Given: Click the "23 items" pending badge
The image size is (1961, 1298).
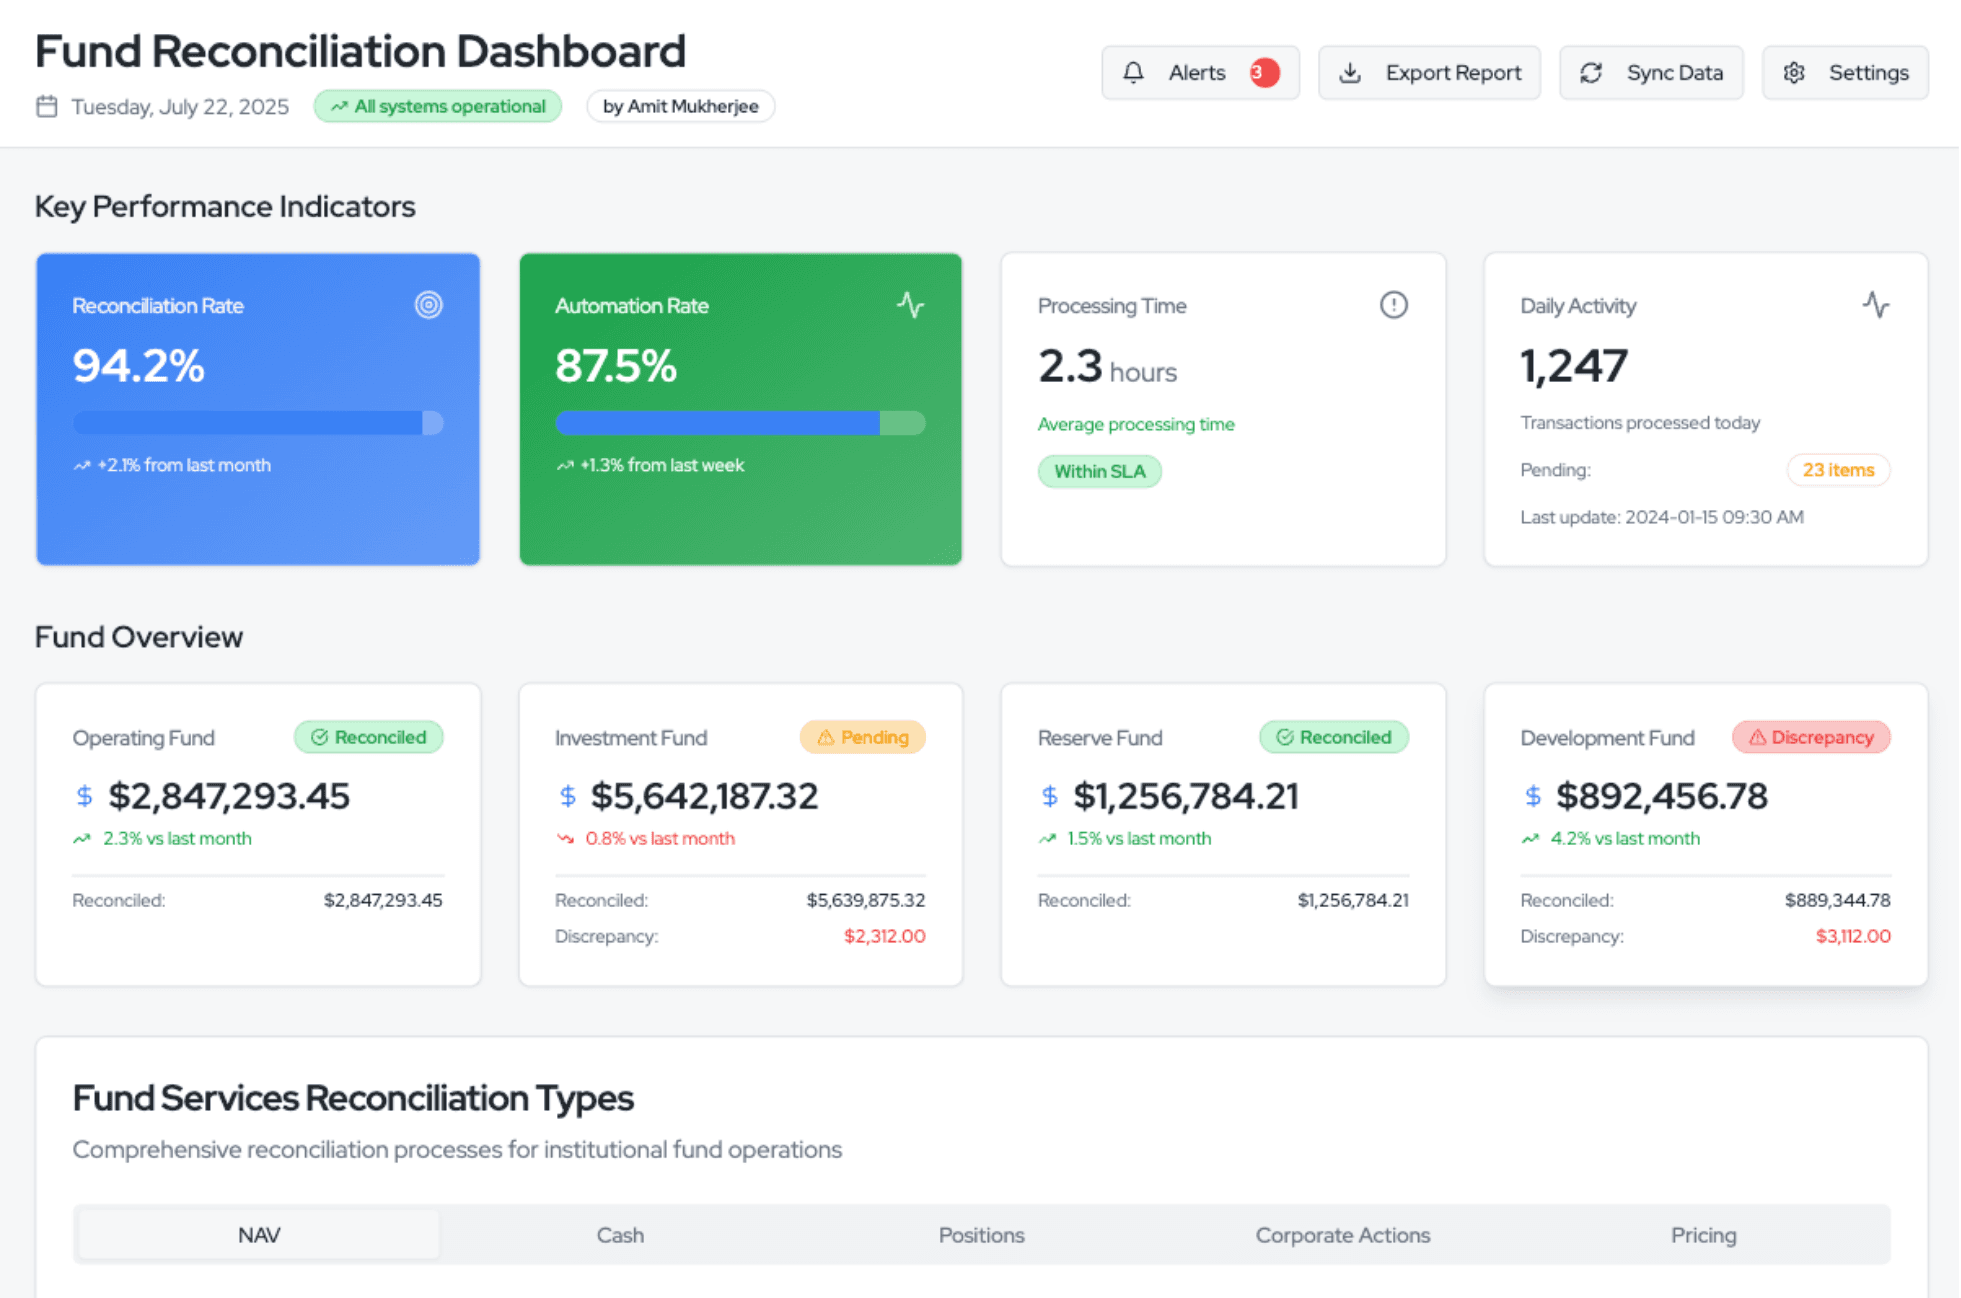Looking at the screenshot, I should tap(1838, 470).
